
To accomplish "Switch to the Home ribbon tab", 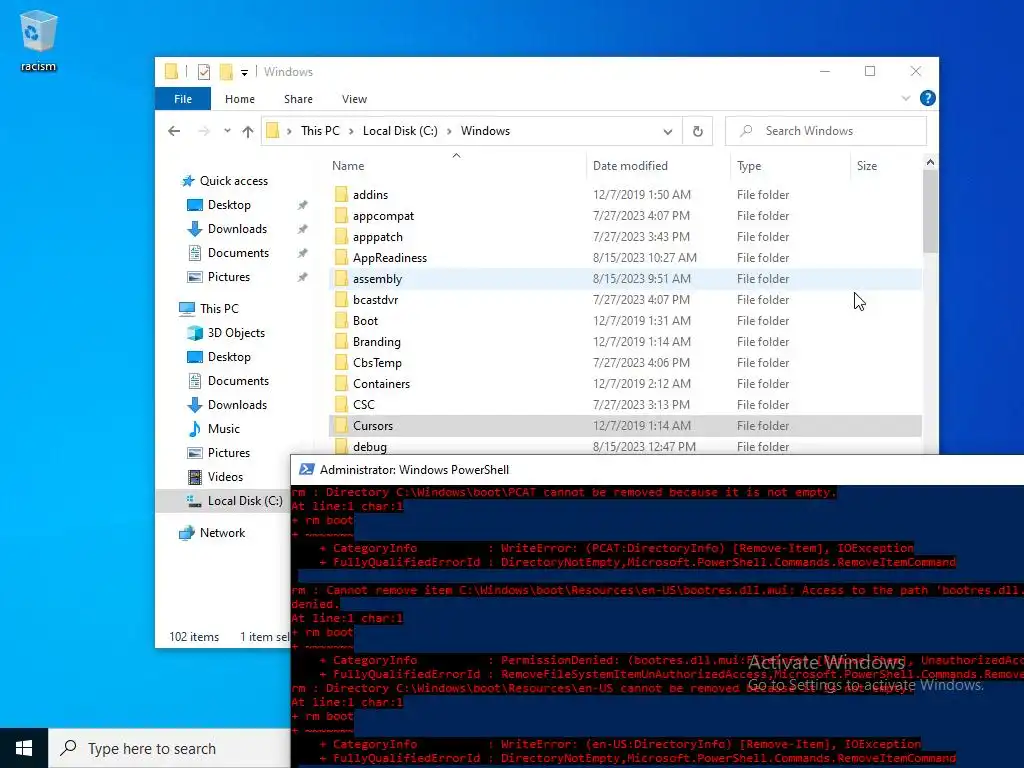I will (240, 99).
